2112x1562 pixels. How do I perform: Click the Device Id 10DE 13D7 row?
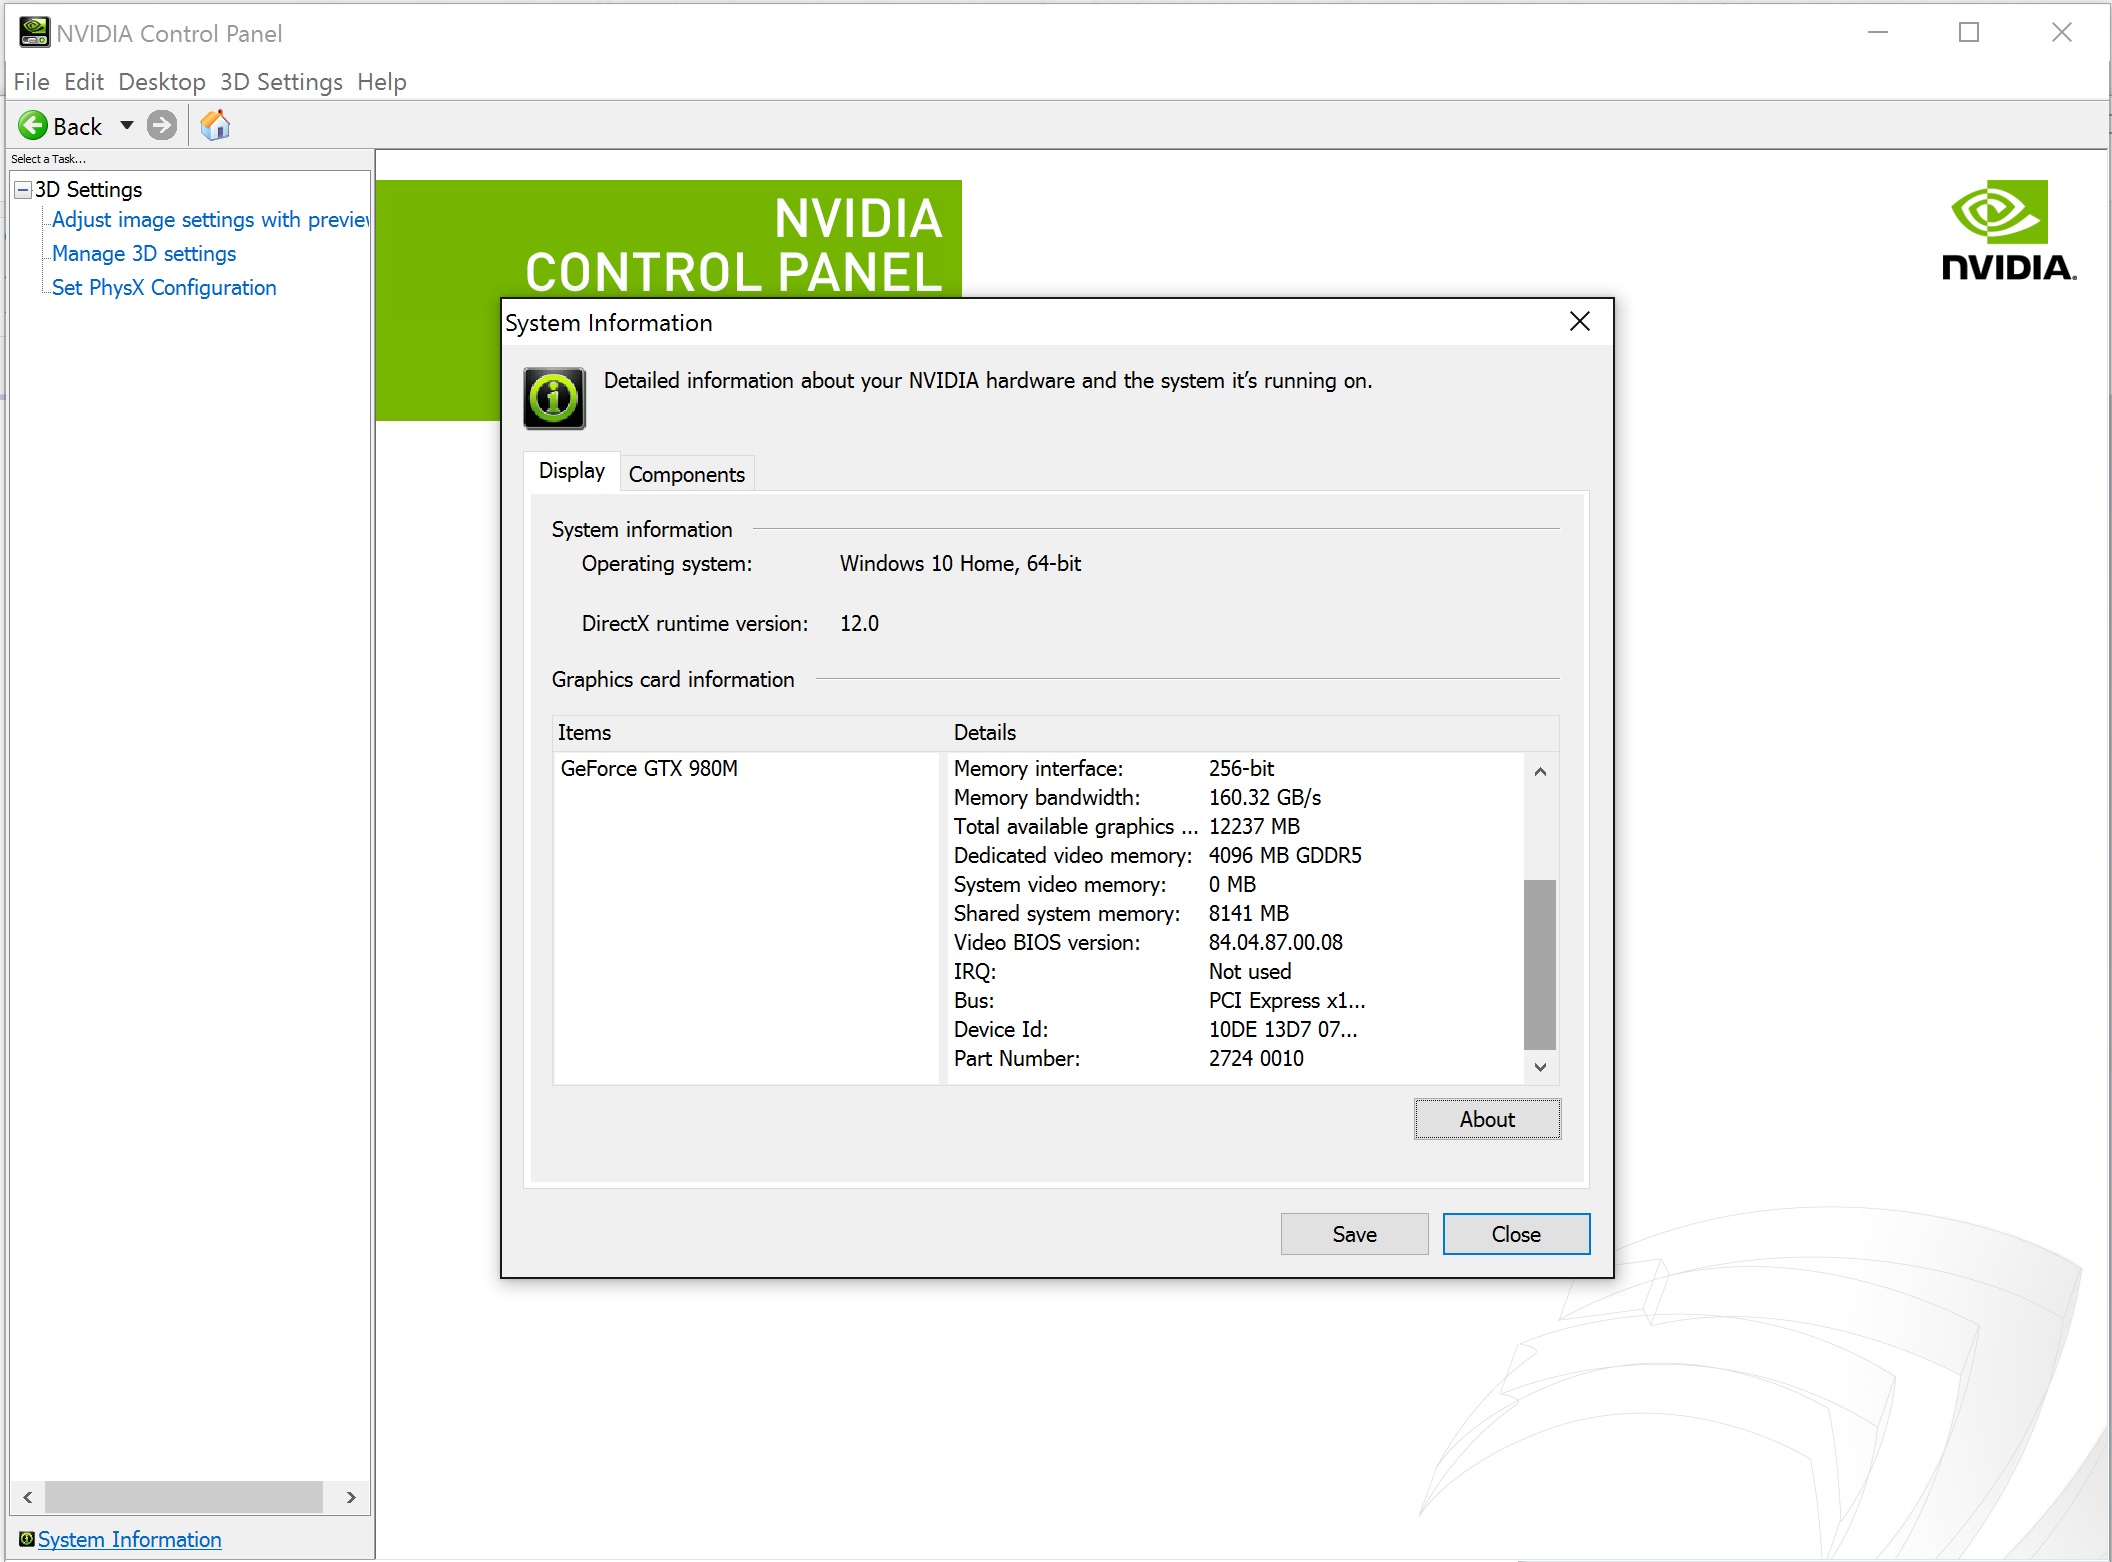click(1236, 1029)
